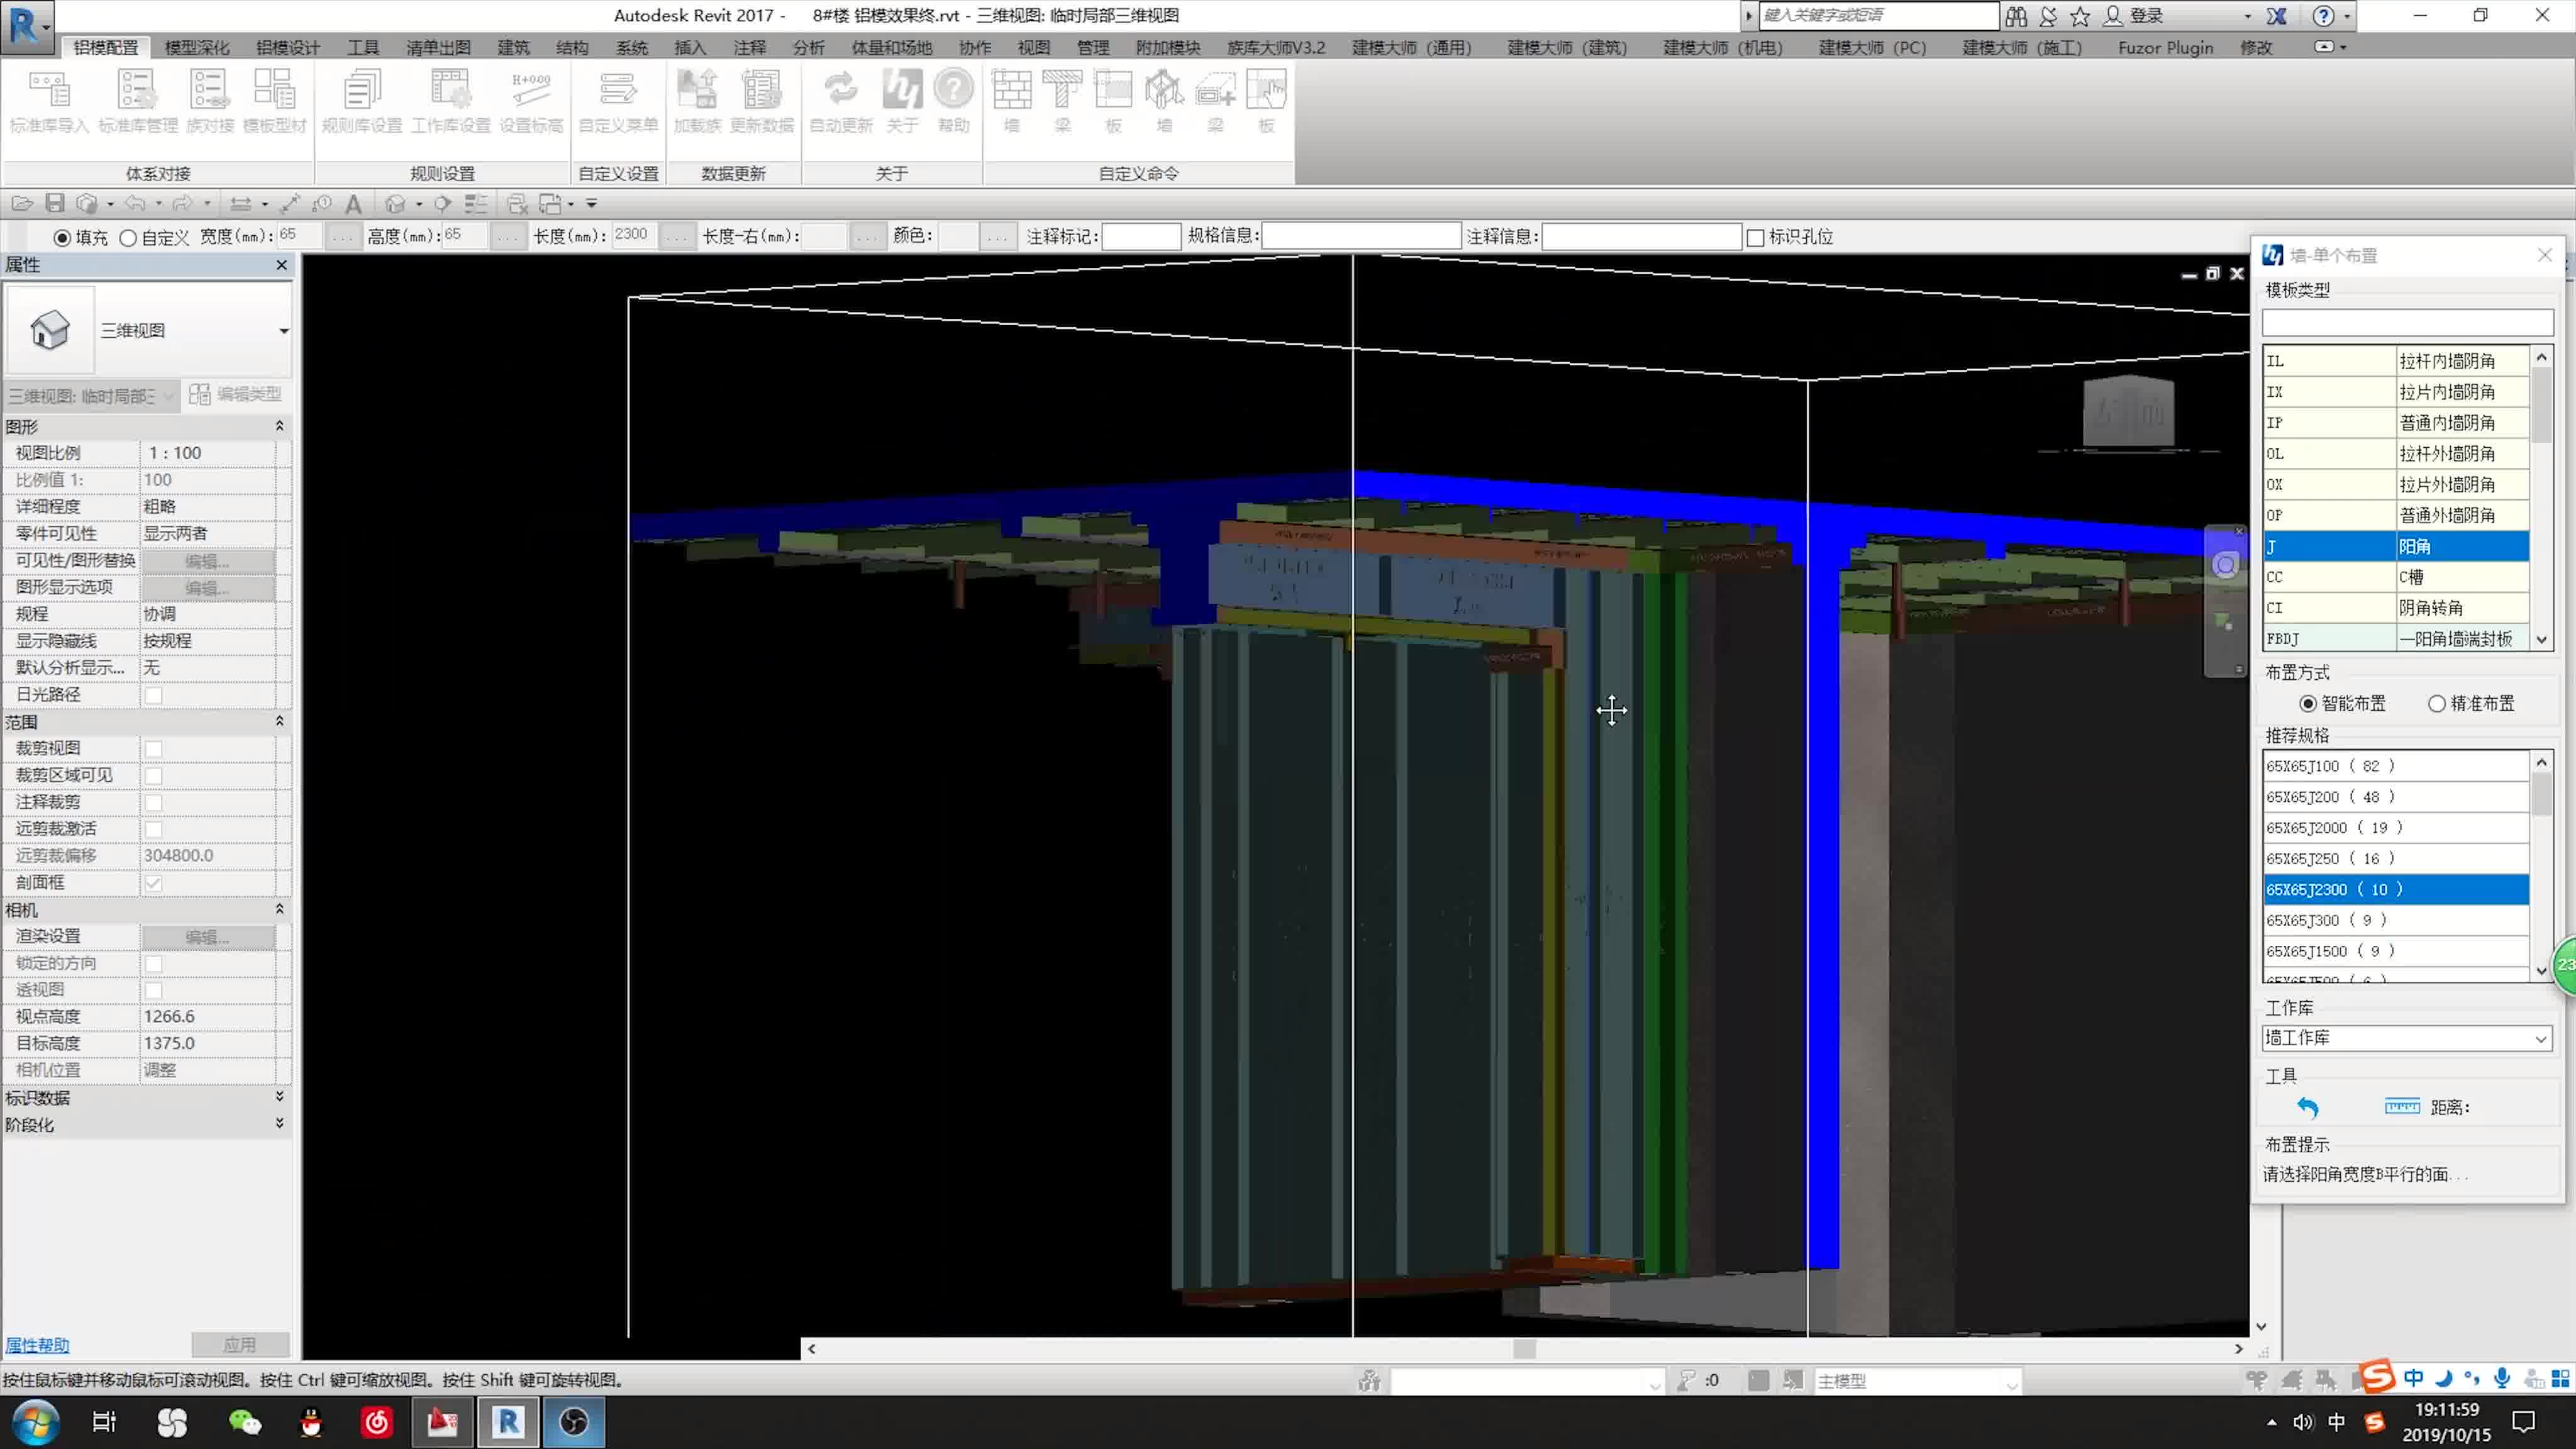Click the save icon in quick toolbar
The width and height of the screenshot is (2576, 1449).
[x=55, y=204]
